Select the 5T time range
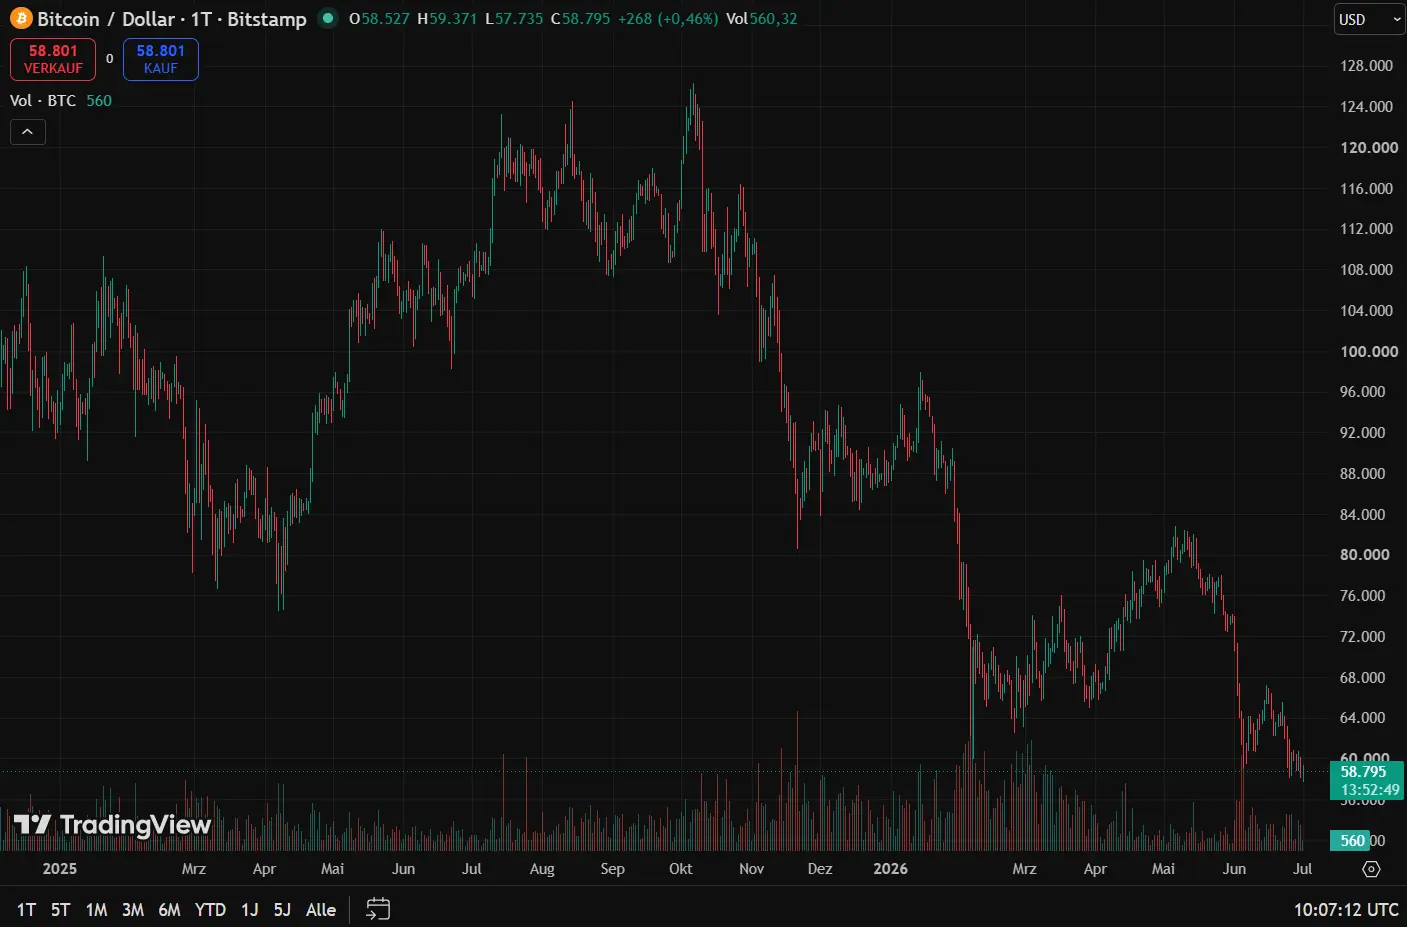This screenshot has height=927, width=1407. tap(61, 909)
